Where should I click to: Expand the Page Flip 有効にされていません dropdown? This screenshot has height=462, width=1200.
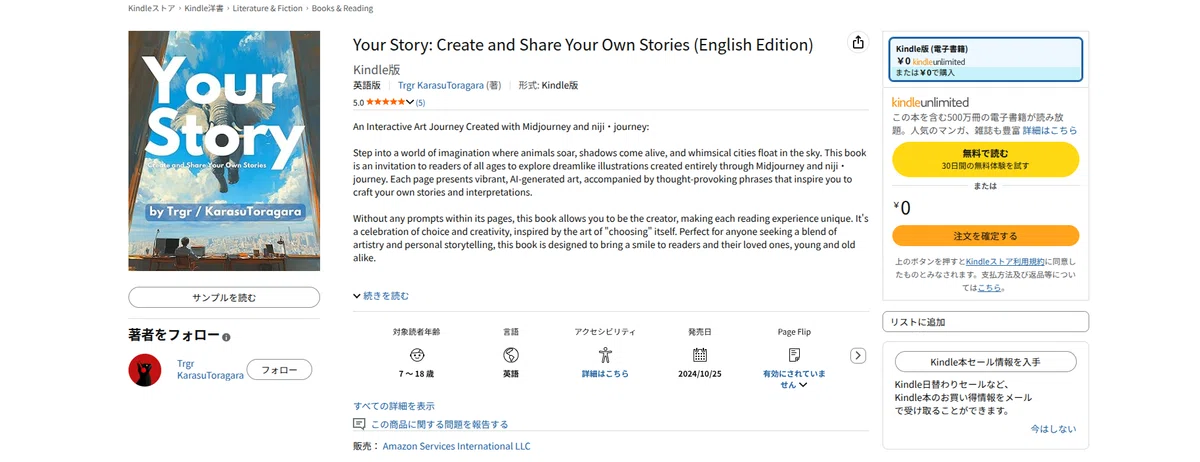(x=794, y=378)
